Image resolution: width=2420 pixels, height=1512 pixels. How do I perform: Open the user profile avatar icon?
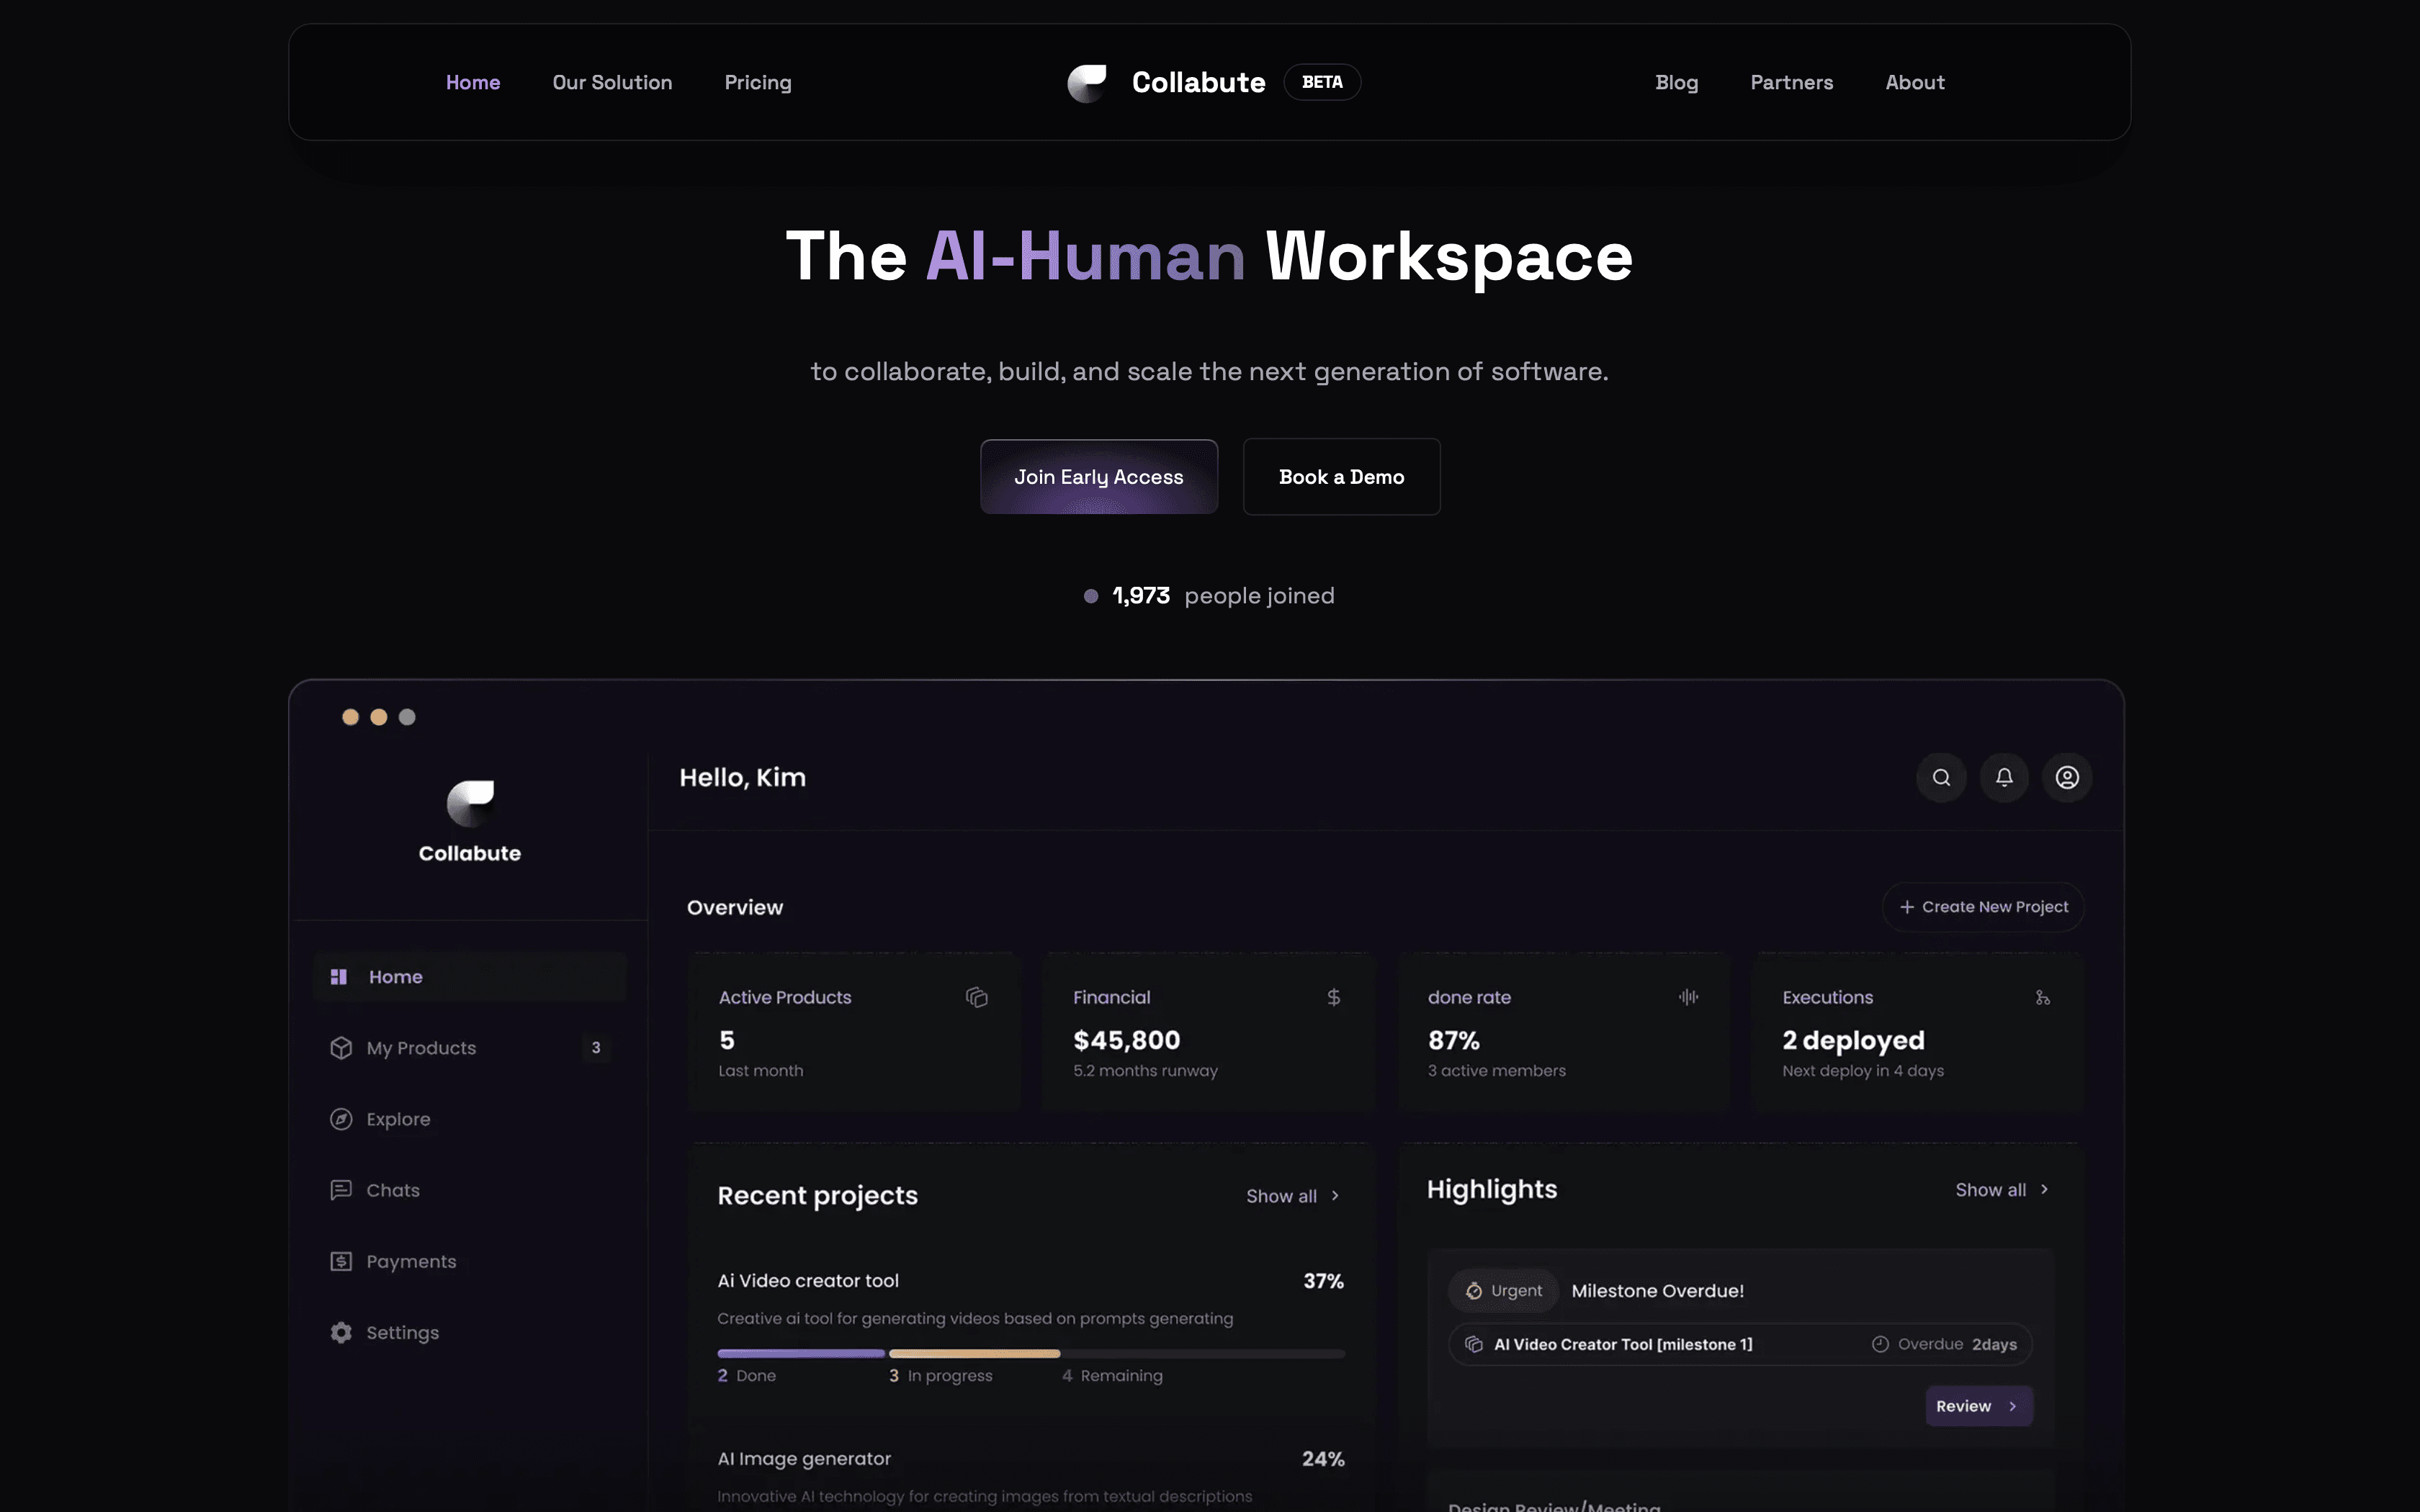(x=2067, y=777)
